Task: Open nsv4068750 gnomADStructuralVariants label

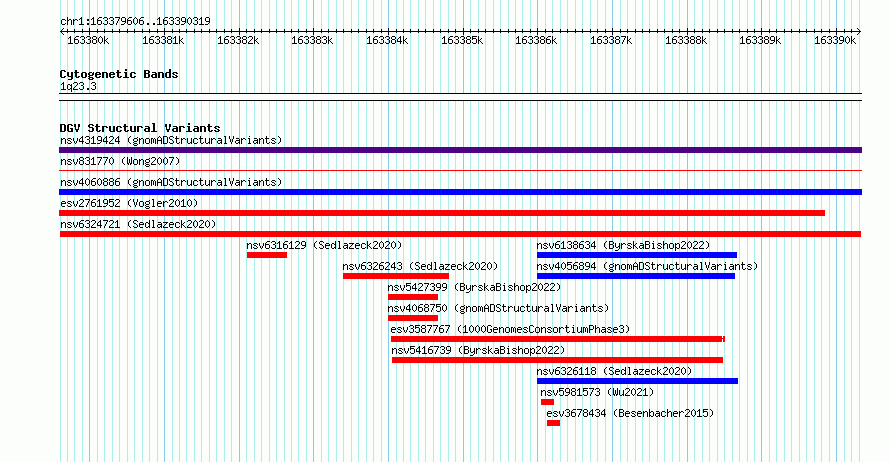Action: click(498, 308)
